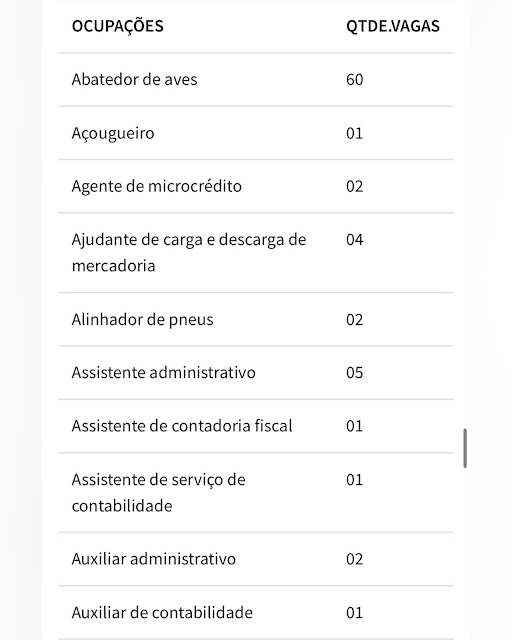Select Ajudante de carga e descarga row

coord(256,253)
